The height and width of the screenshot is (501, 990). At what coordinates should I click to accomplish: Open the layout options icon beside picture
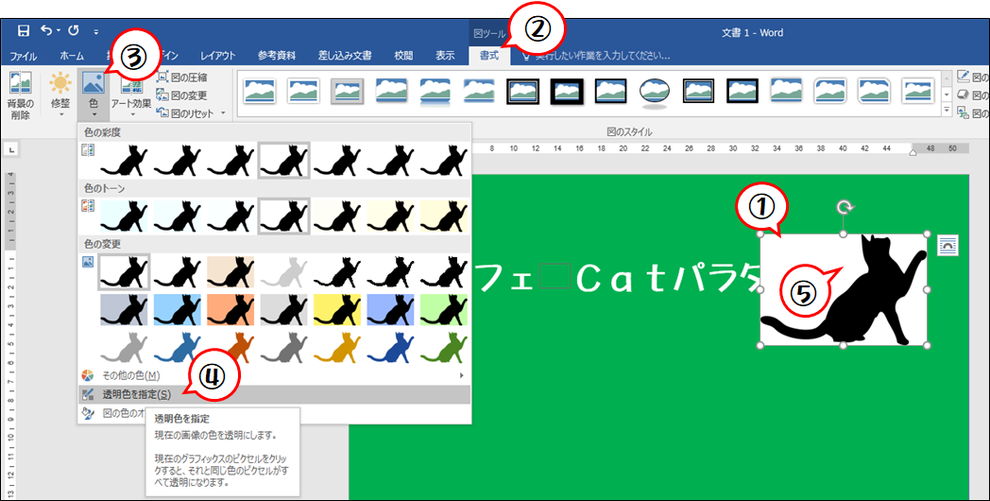click(948, 245)
